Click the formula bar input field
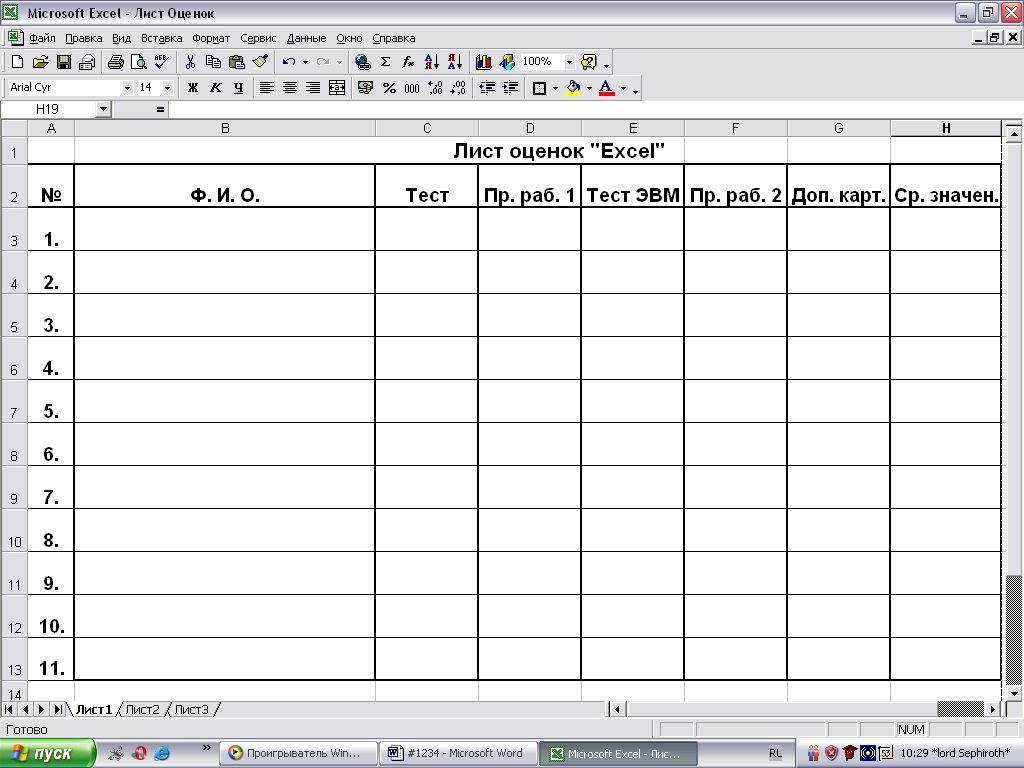The image size is (1024, 768). point(596,109)
